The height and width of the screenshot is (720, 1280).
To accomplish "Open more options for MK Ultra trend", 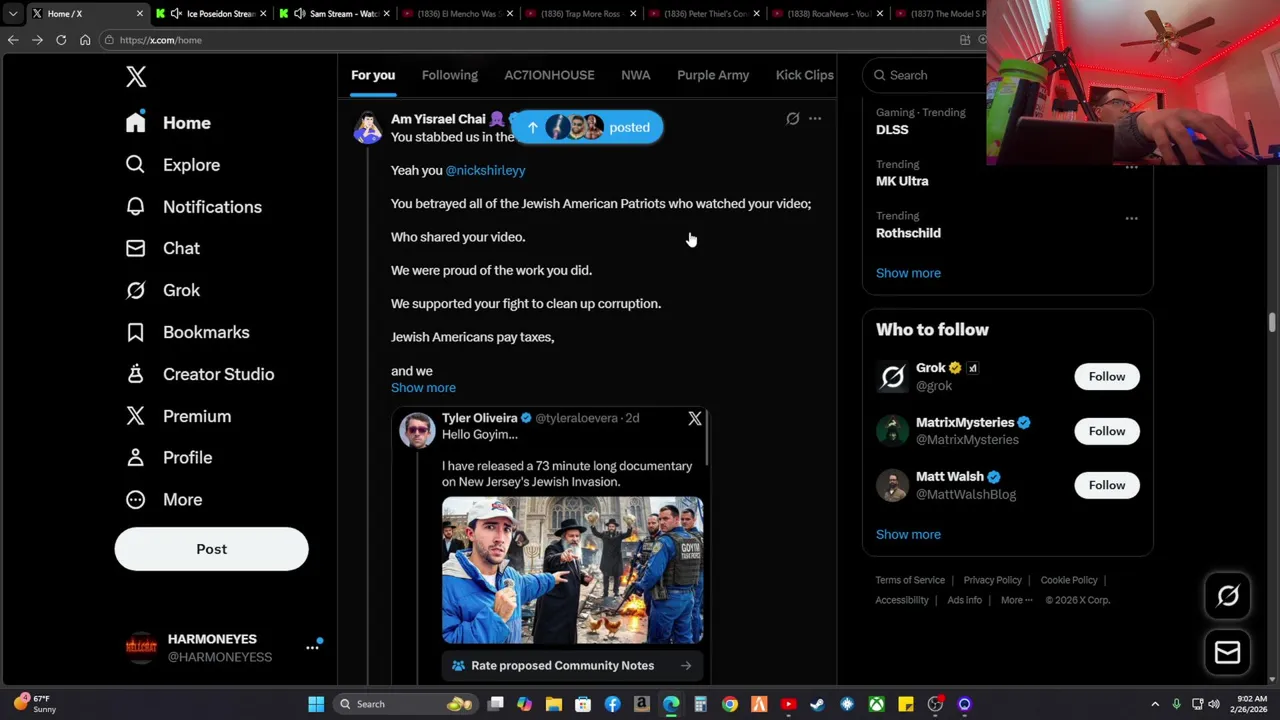I will [x=1131, y=167].
